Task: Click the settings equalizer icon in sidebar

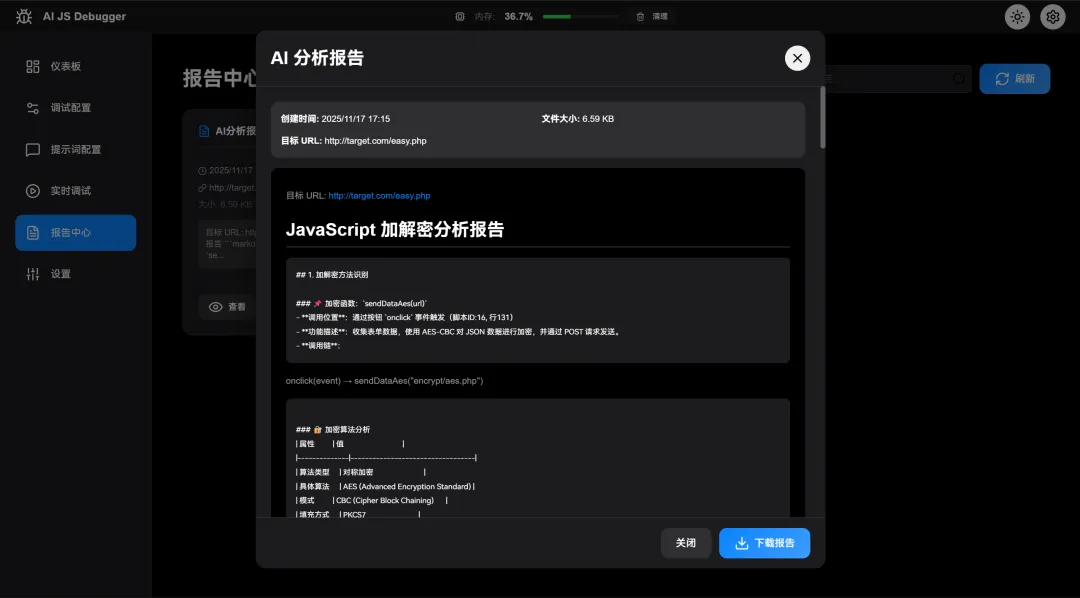Action: (x=32, y=274)
